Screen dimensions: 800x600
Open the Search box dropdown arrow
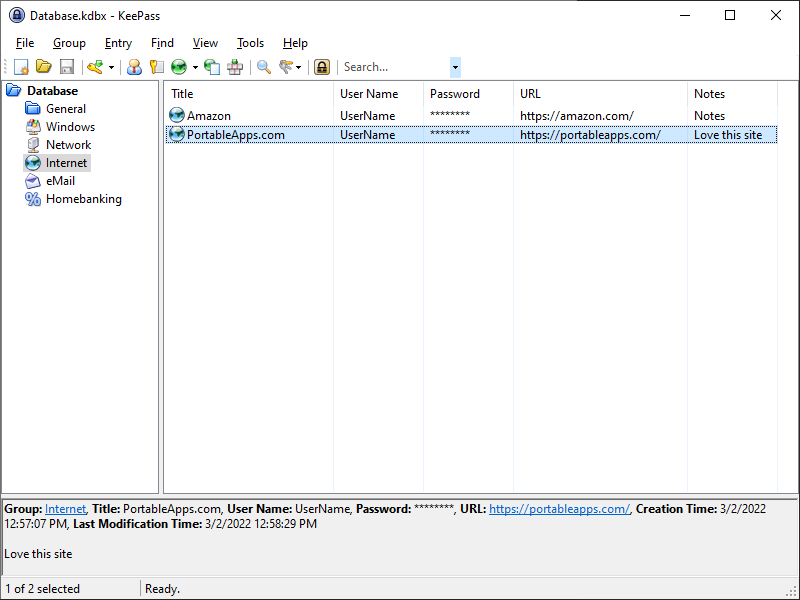(x=455, y=67)
